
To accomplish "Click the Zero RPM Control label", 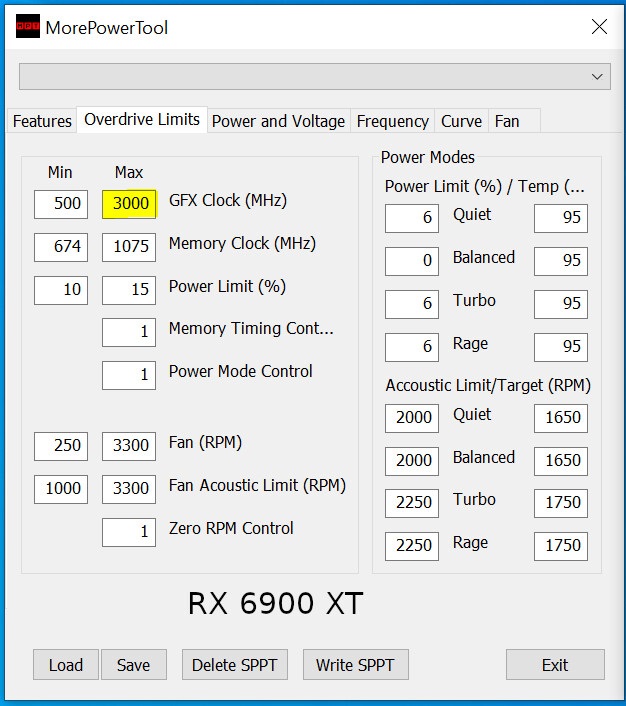I will 231,528.
